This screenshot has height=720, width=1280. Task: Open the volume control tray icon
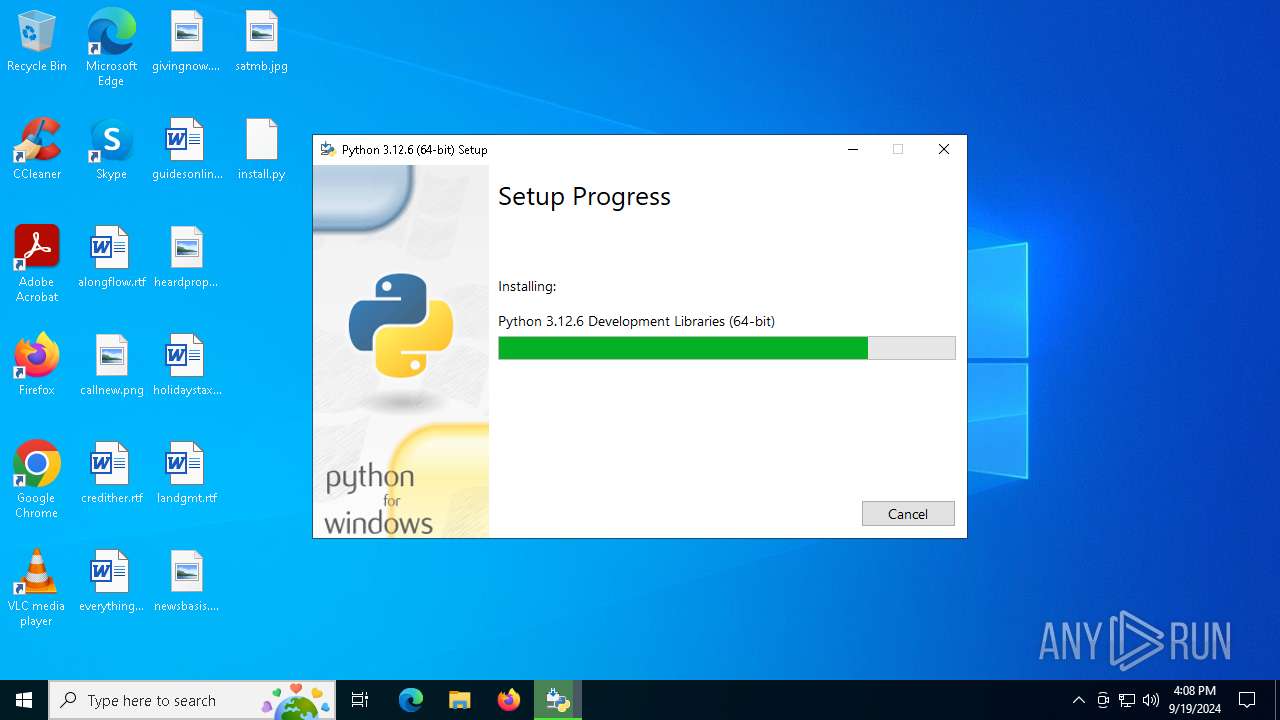tap(1151, 700)
